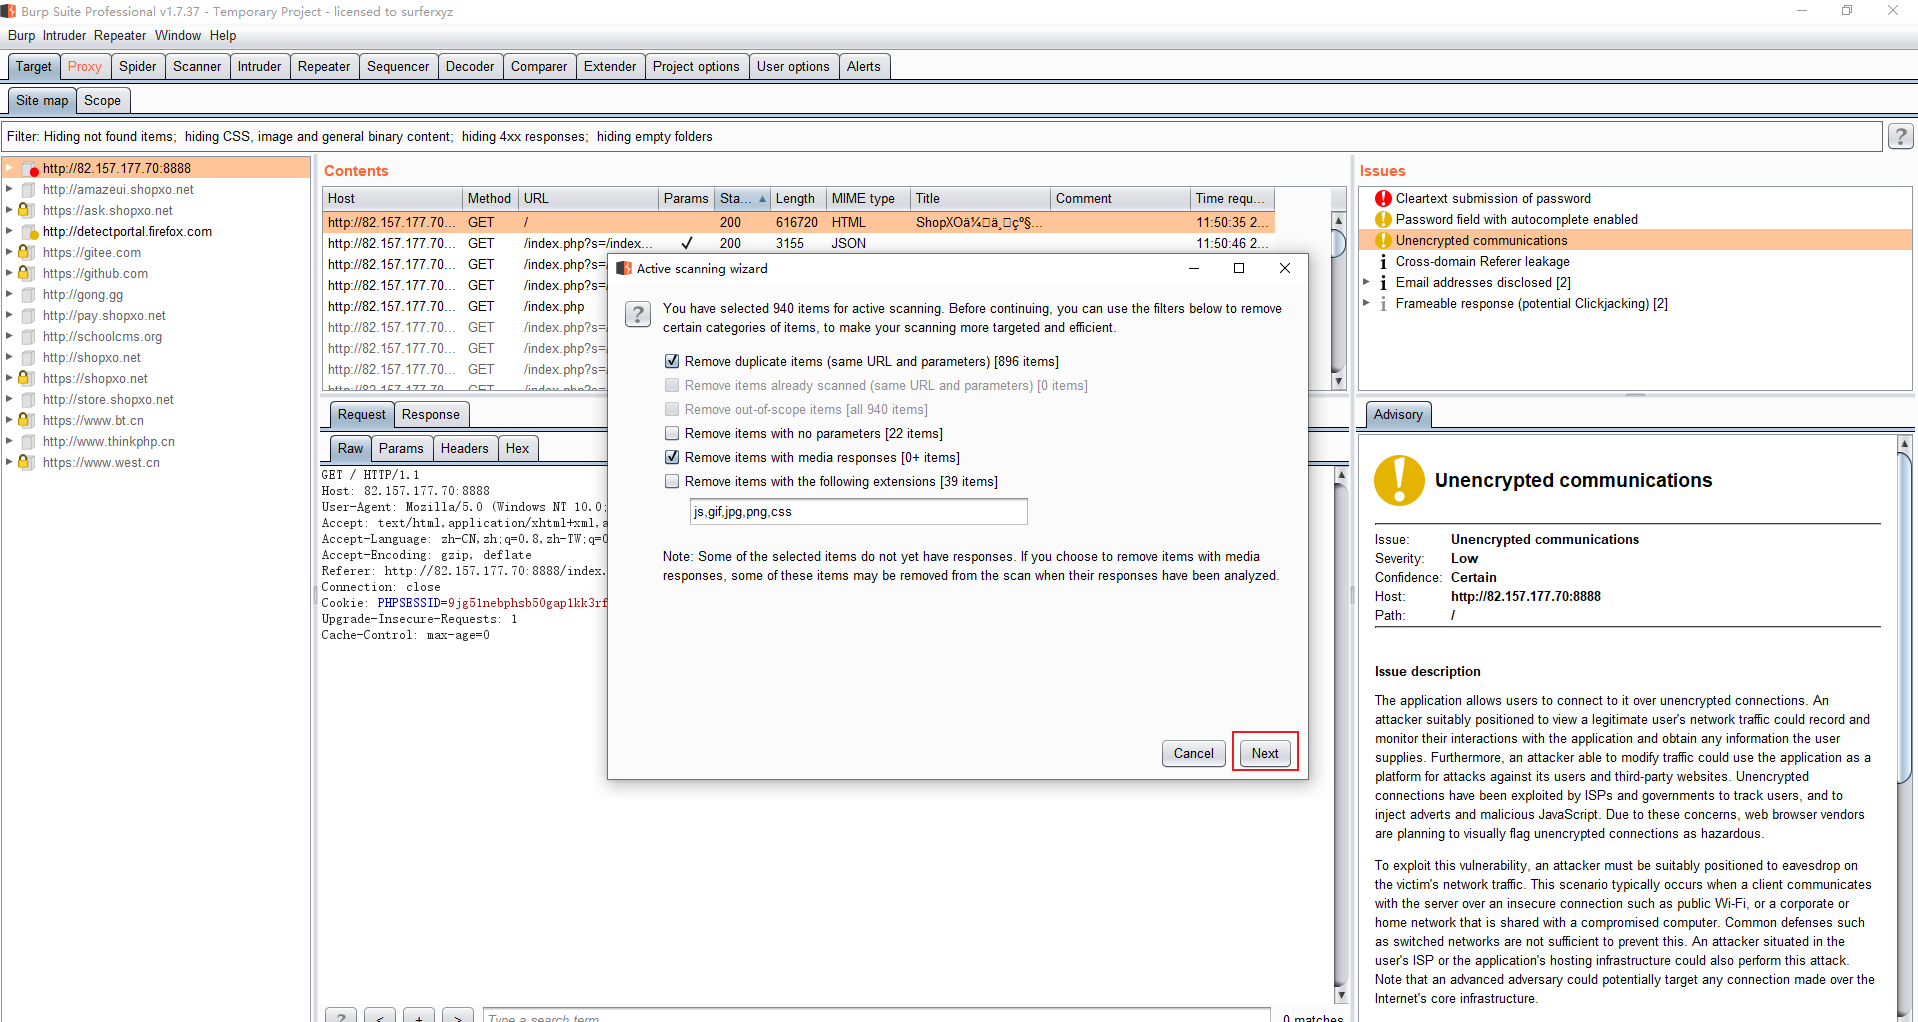Click the wizard help question mark icon

(638, 314)
